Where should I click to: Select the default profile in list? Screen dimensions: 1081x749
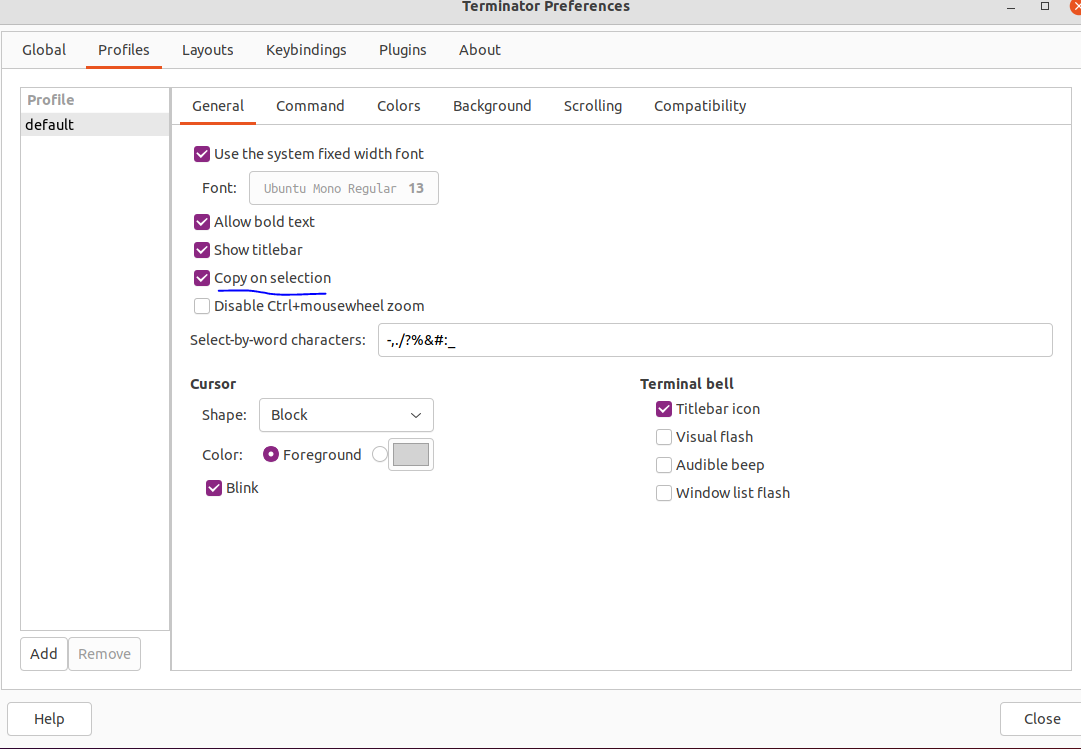95,125
